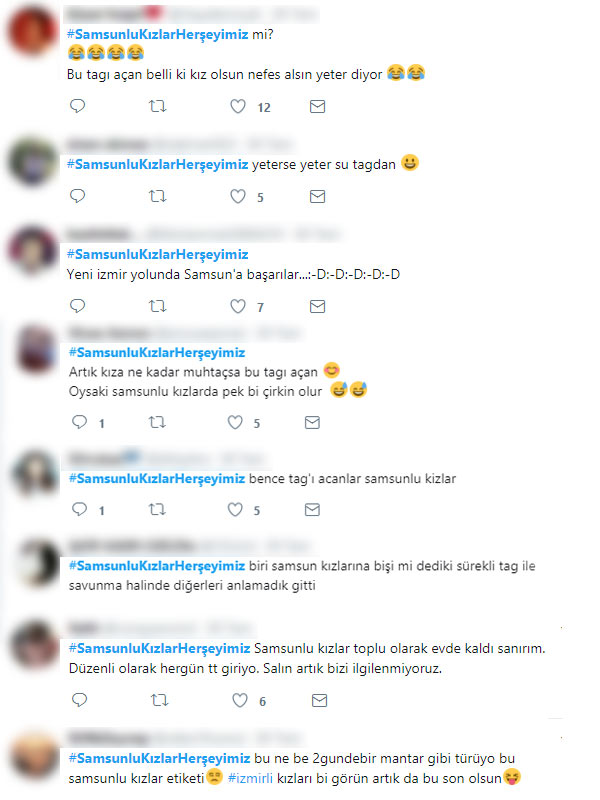This screenshot has width=600, height=800.
Task: Send the 'Yeni izmir yolunda' tweet via direct message
Action: point(317,306)
